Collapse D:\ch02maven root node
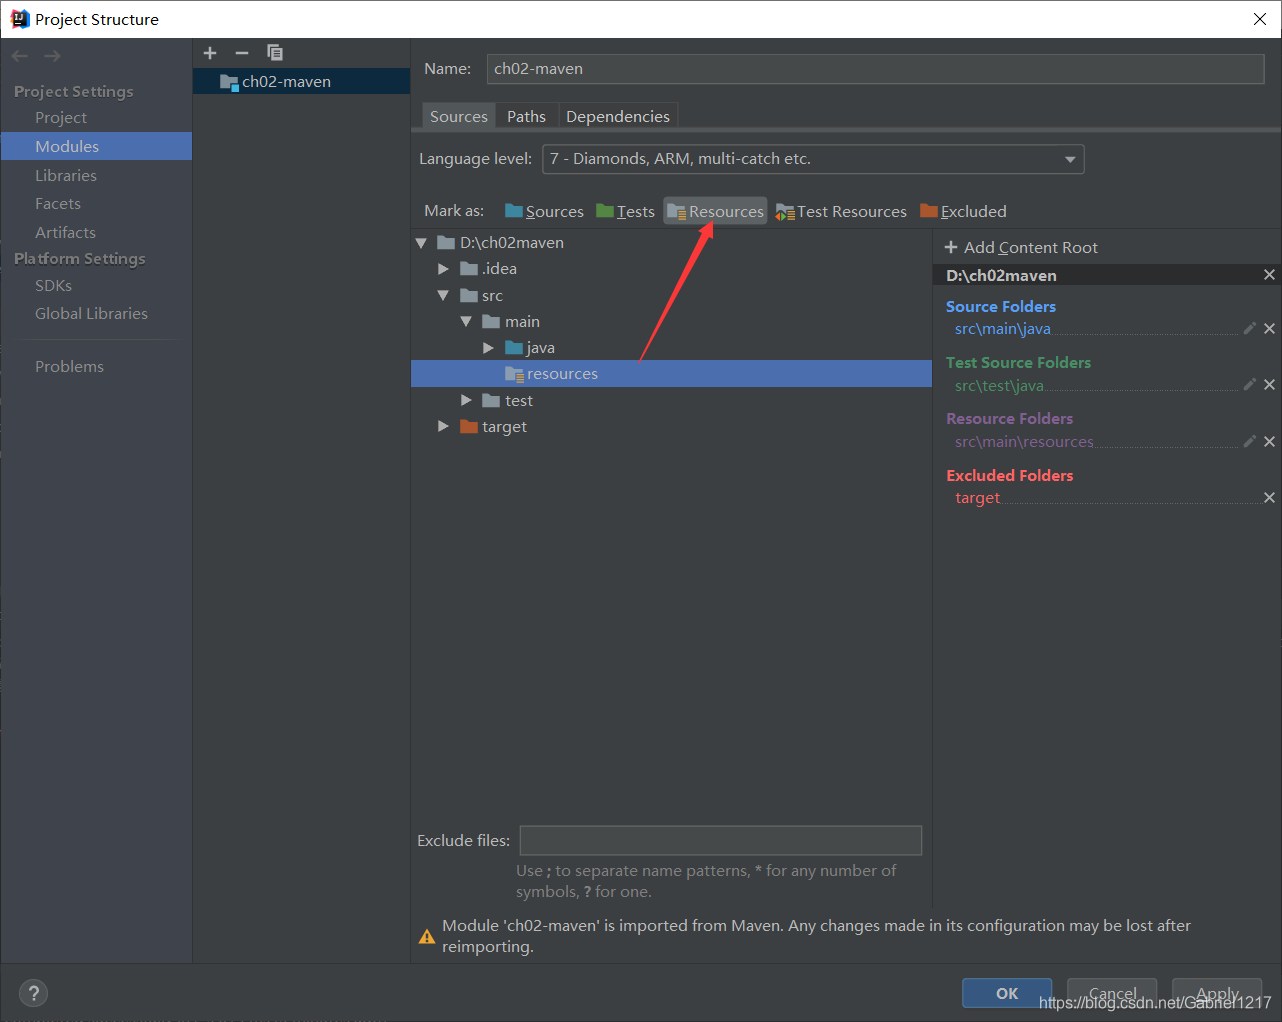The width and height of the screenshot is (1282, 1022). pos(421,243)
